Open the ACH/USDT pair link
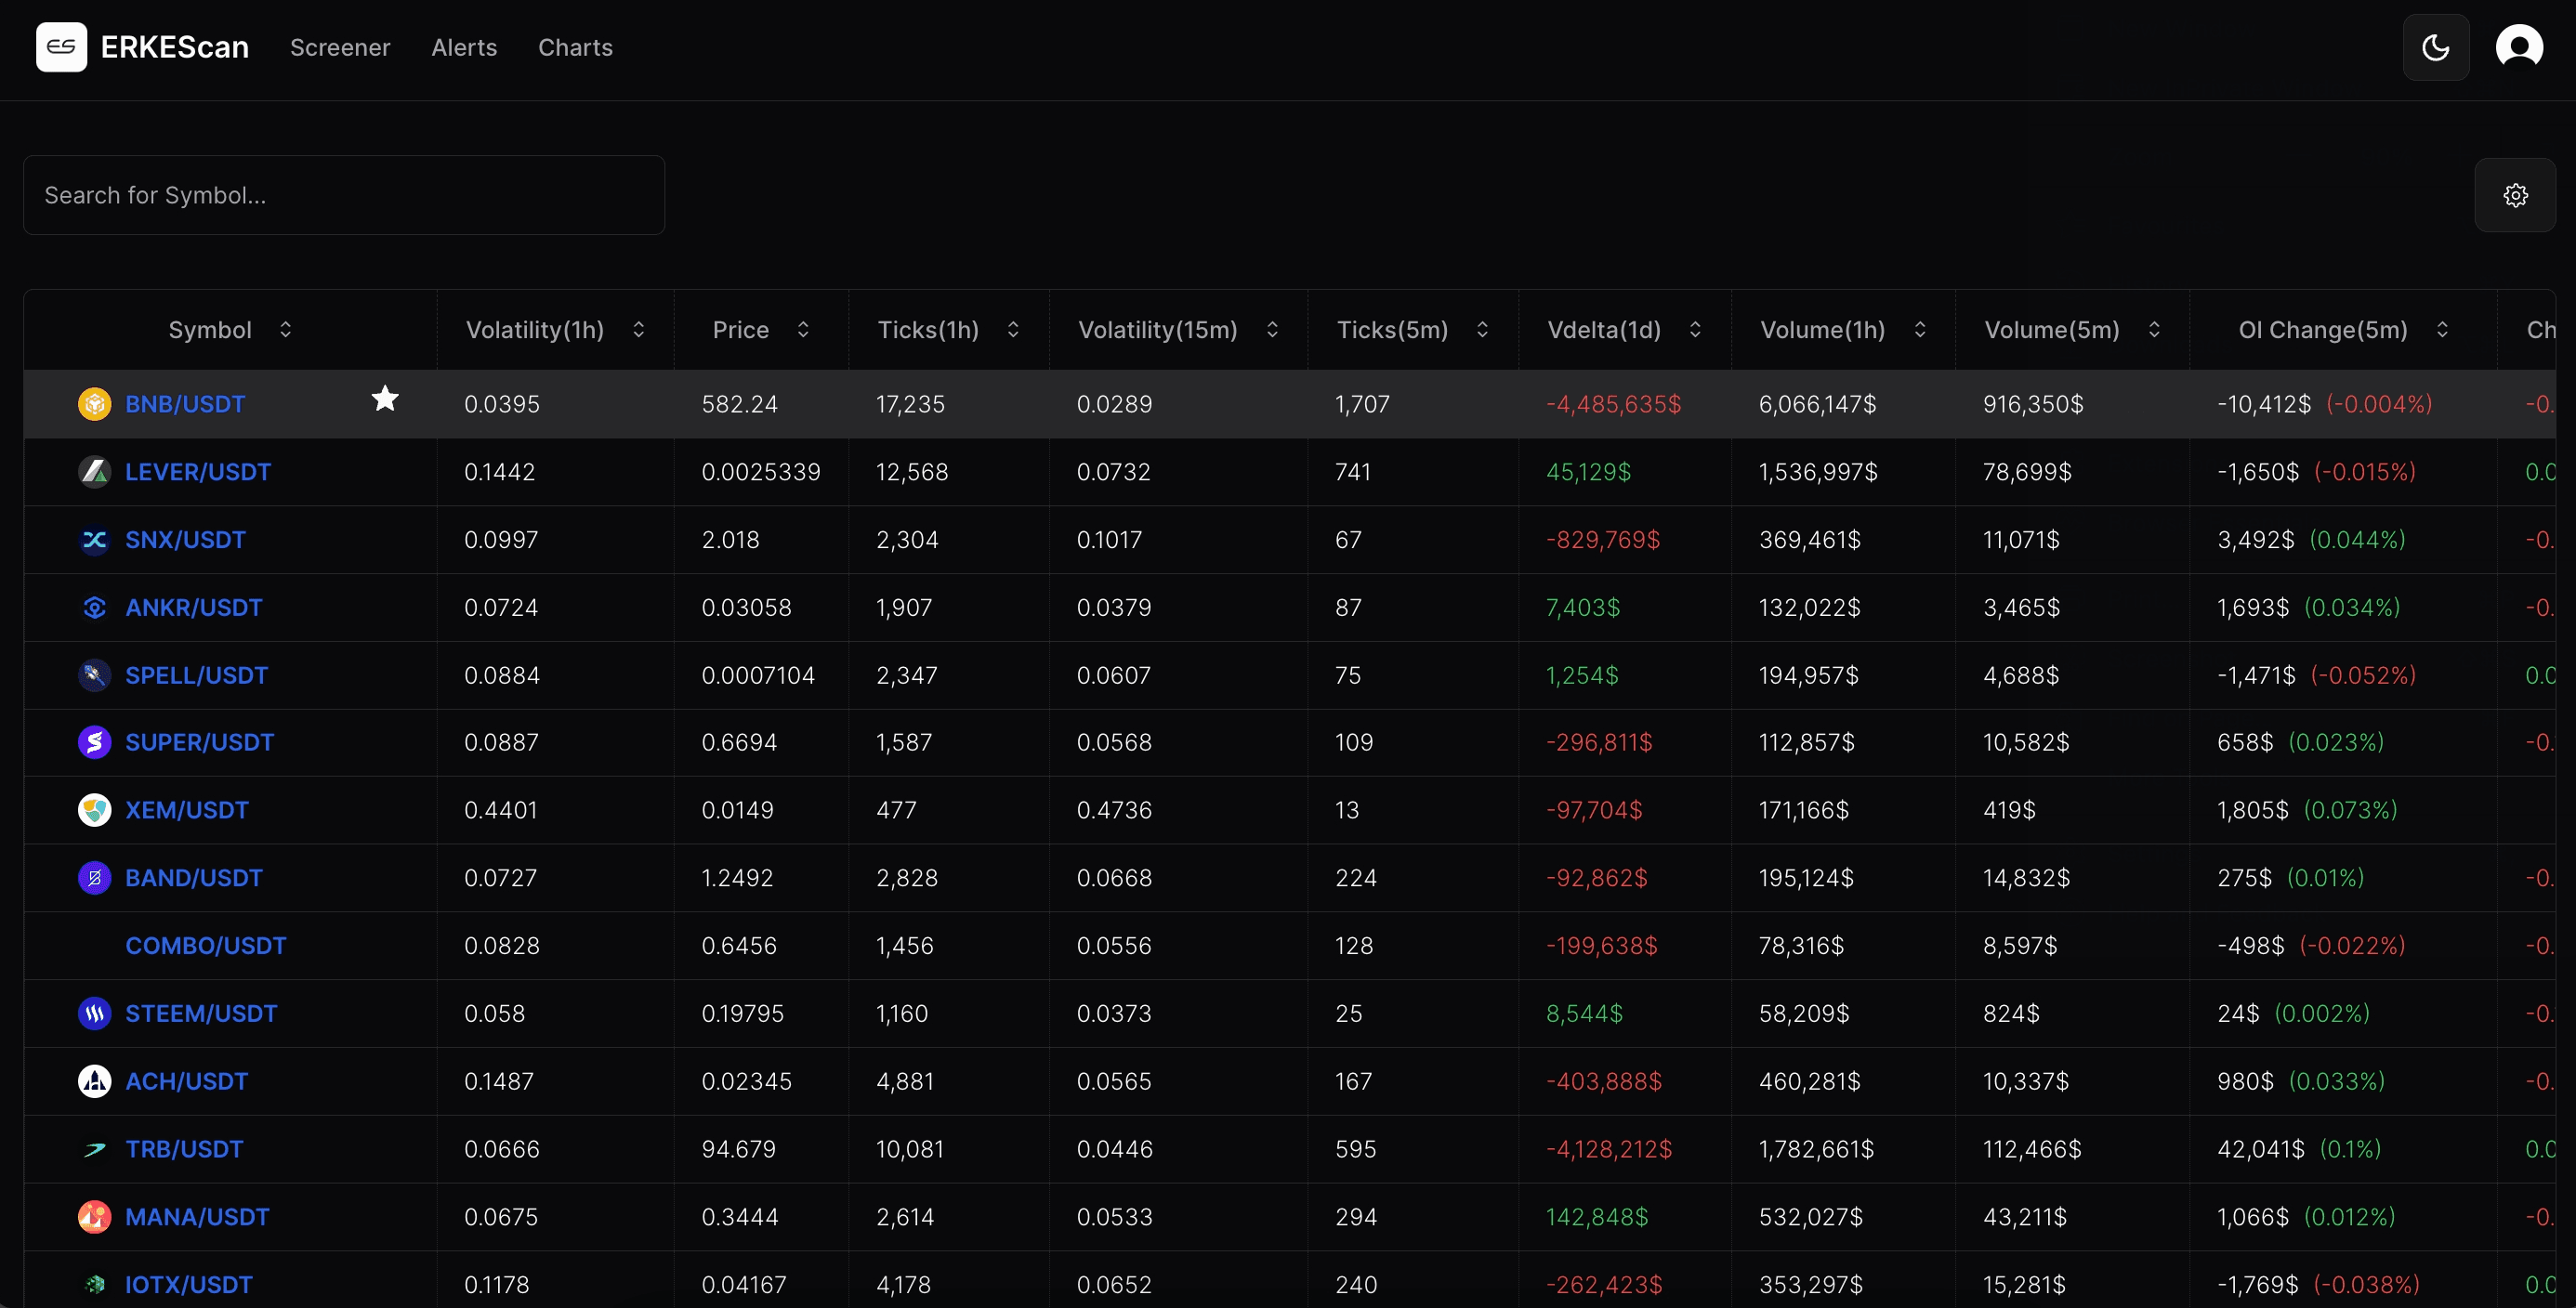 [x=187, y=1081]
